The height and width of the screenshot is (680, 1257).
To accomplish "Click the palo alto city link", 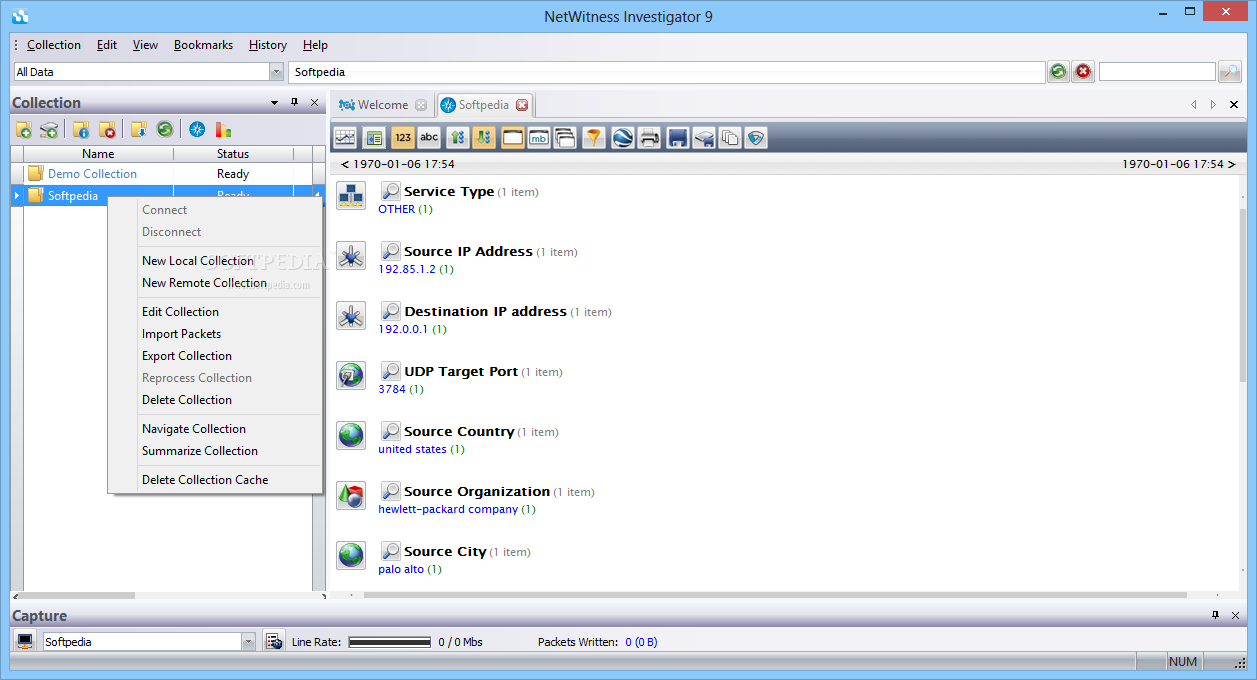I will click(x=401, y=569).
